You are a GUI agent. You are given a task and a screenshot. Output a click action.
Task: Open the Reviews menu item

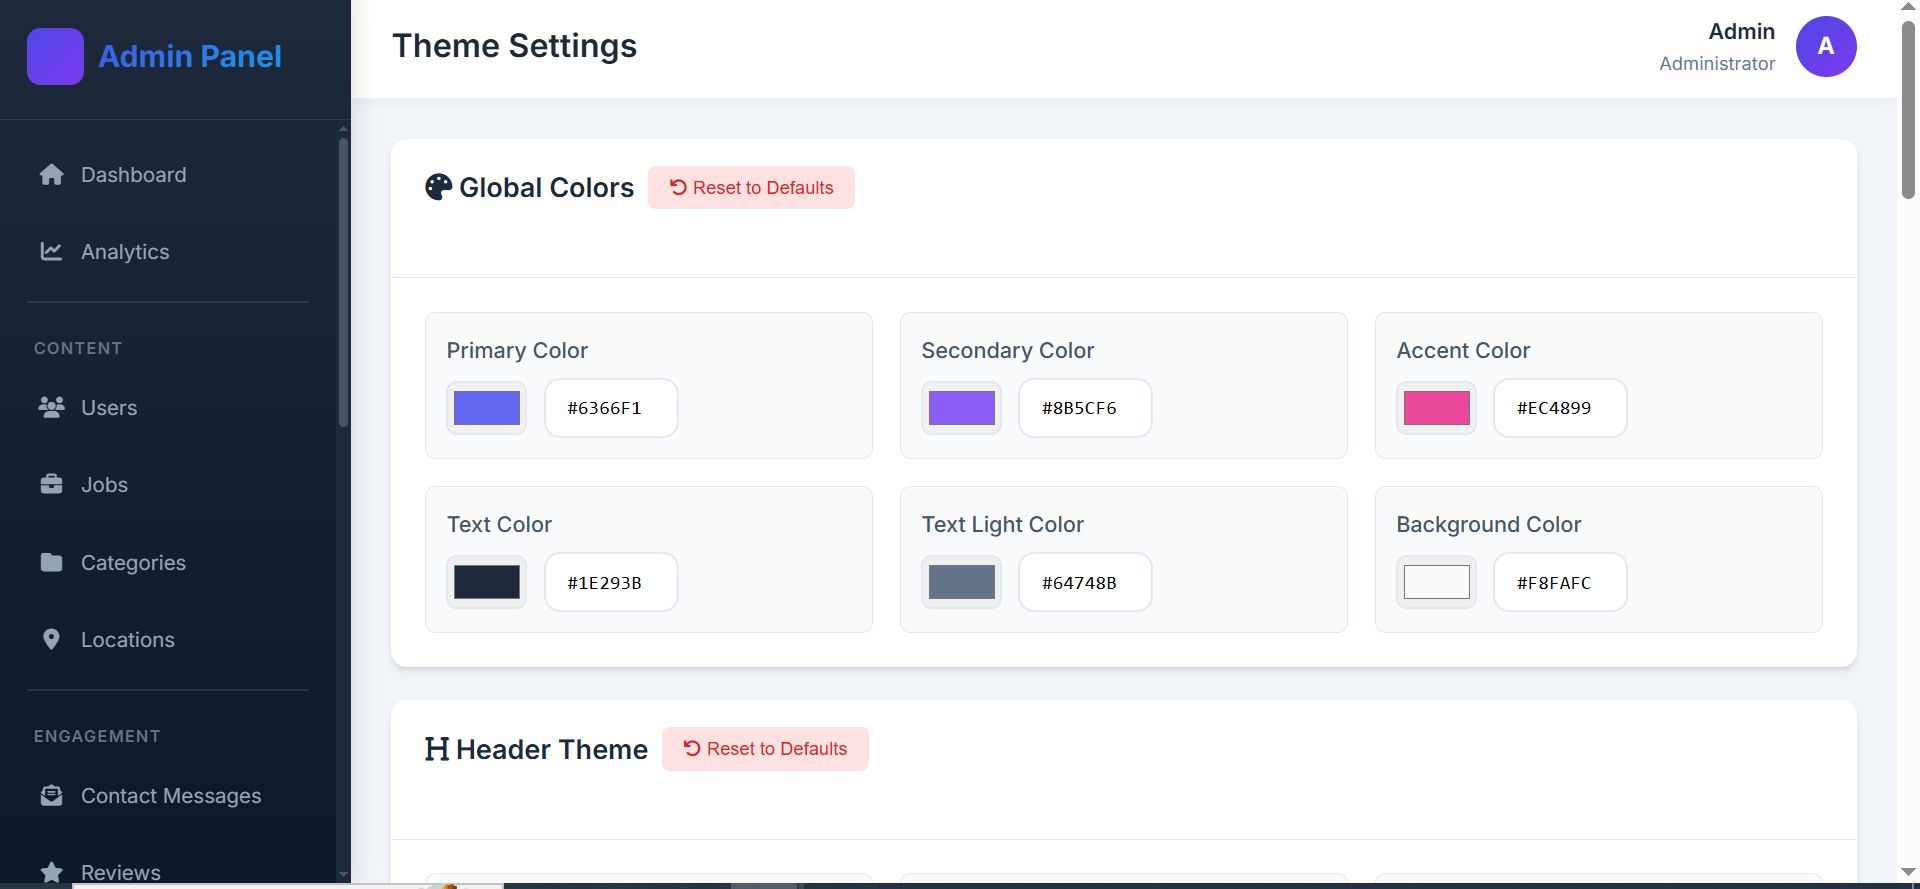click(120, 871)
